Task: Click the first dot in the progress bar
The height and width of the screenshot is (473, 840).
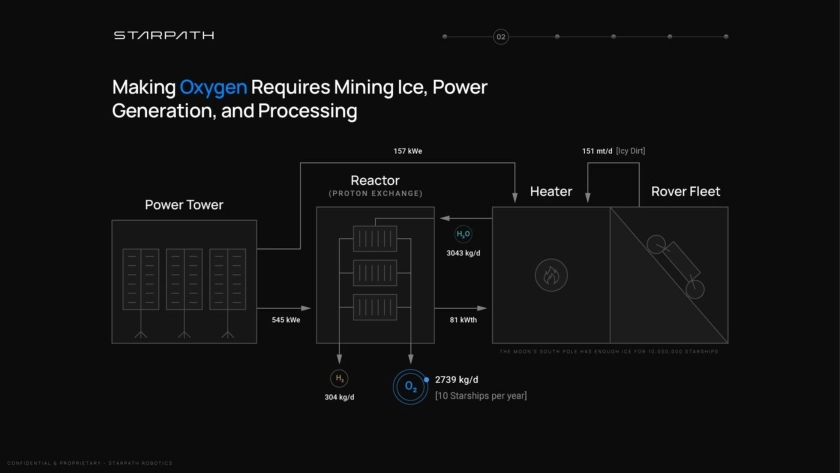Action: [x=445, y=37]
